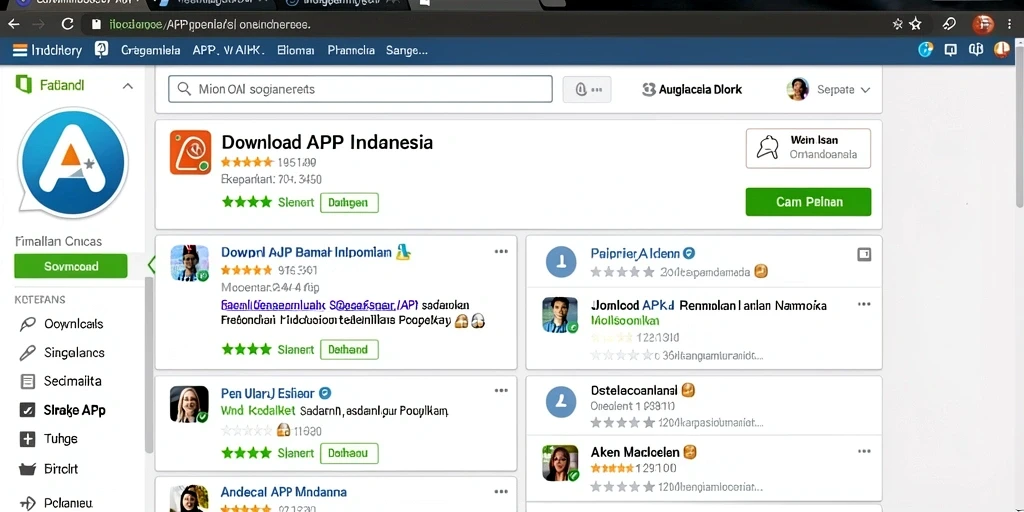
Task: Open Dstelacoanlanal link
Action: (633, 391)
